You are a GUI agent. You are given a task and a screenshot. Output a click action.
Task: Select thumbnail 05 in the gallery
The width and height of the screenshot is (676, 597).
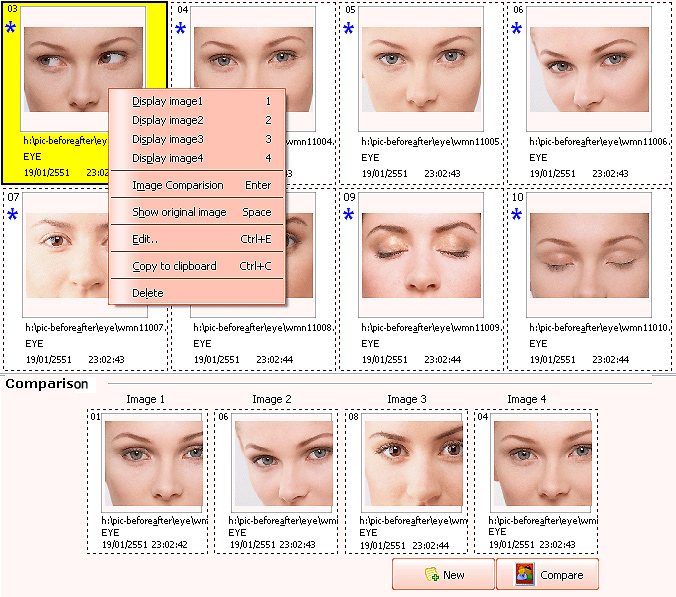421,69
